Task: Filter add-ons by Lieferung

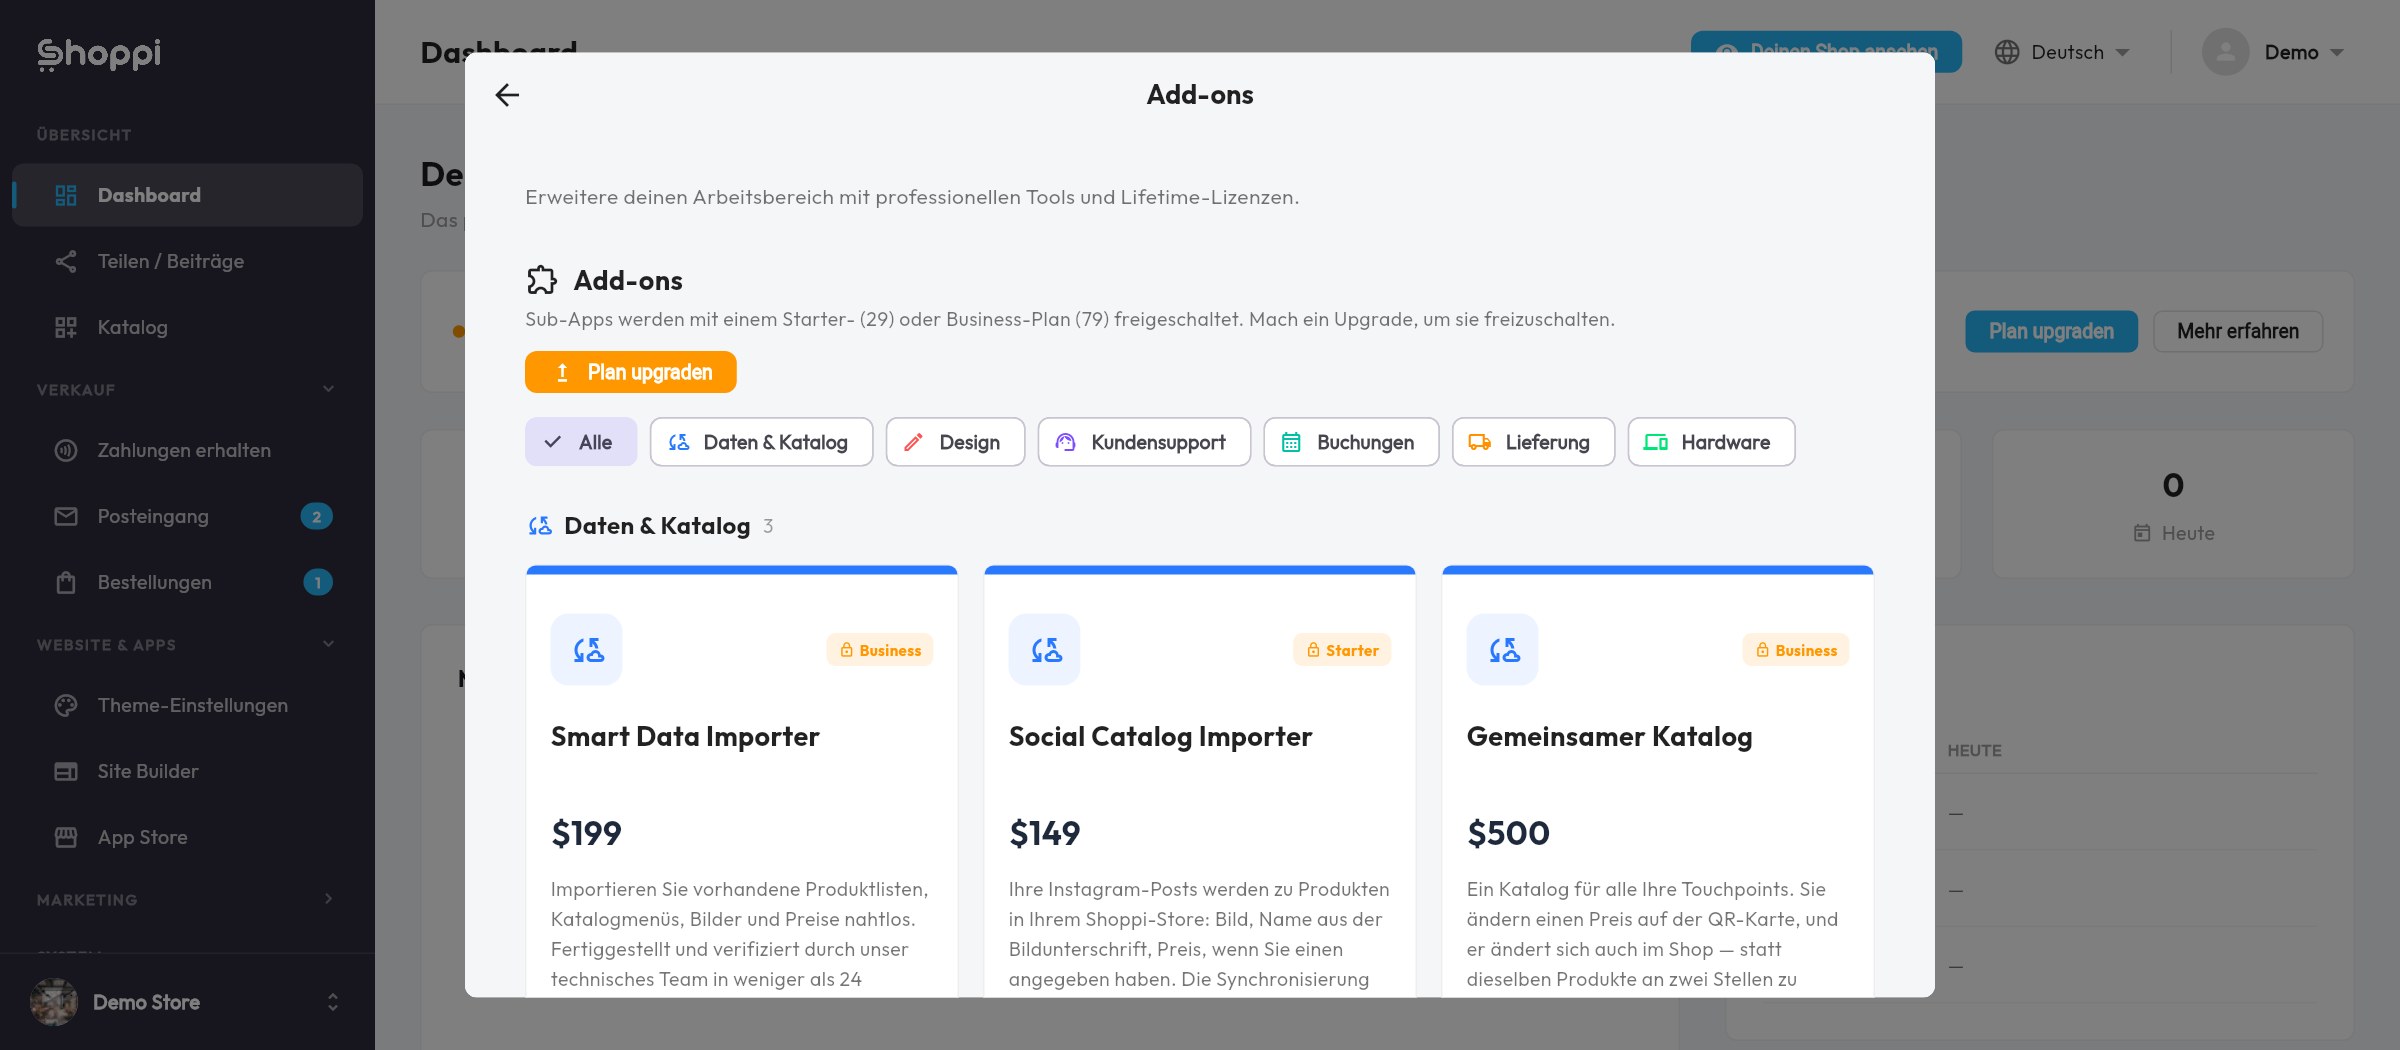Action: pyautogui.click(x=1533, y=442)
